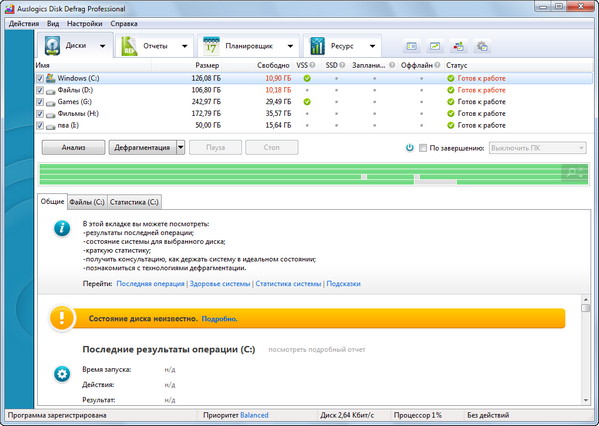The width and height of the screenshot is (599, 426).
Task: Click the Подробно link in orange banner
Action: coord(219,319)
